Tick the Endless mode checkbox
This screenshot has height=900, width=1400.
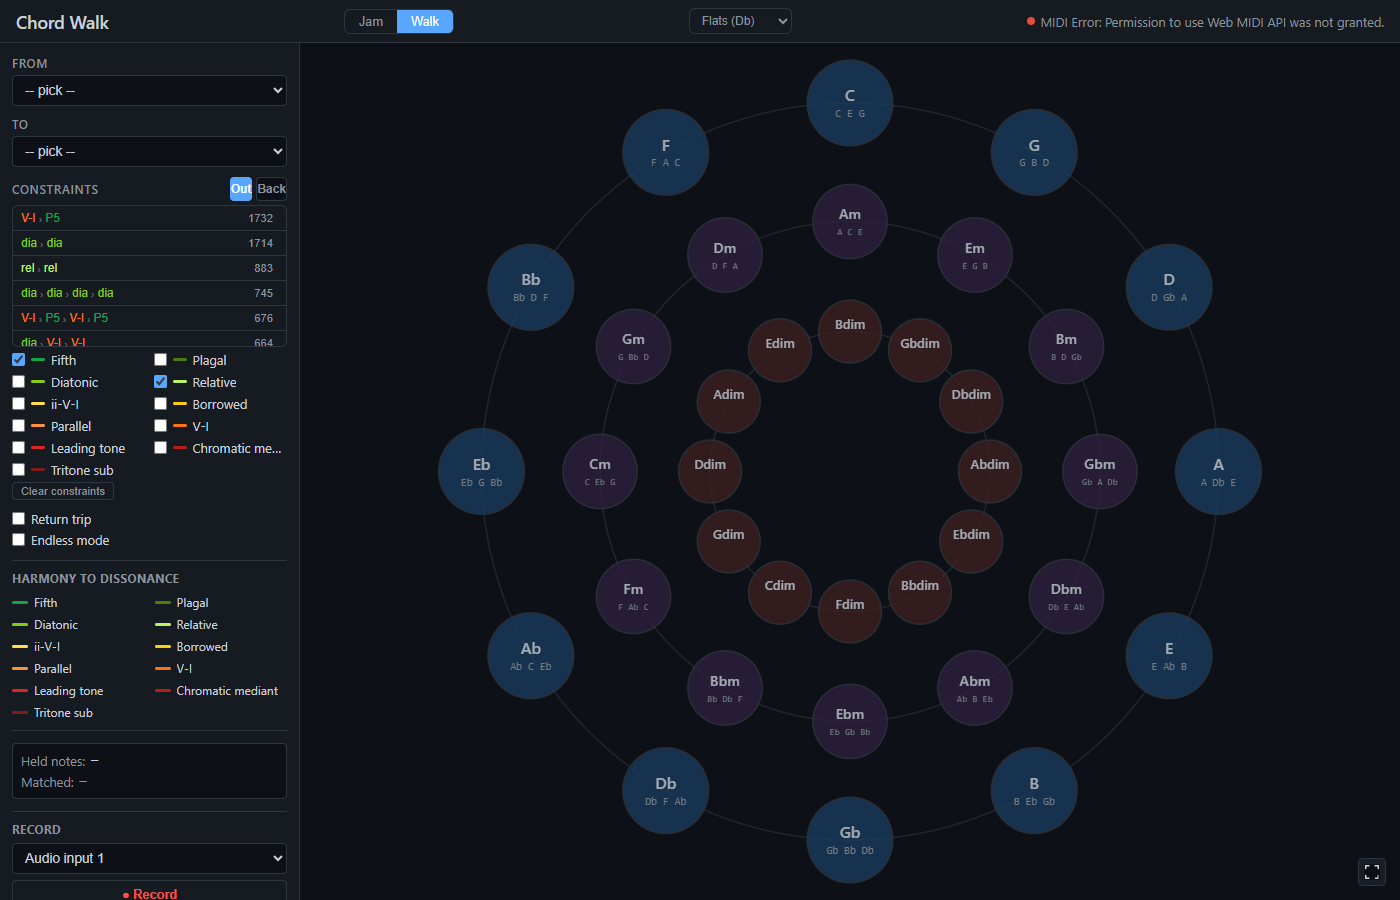18,540
